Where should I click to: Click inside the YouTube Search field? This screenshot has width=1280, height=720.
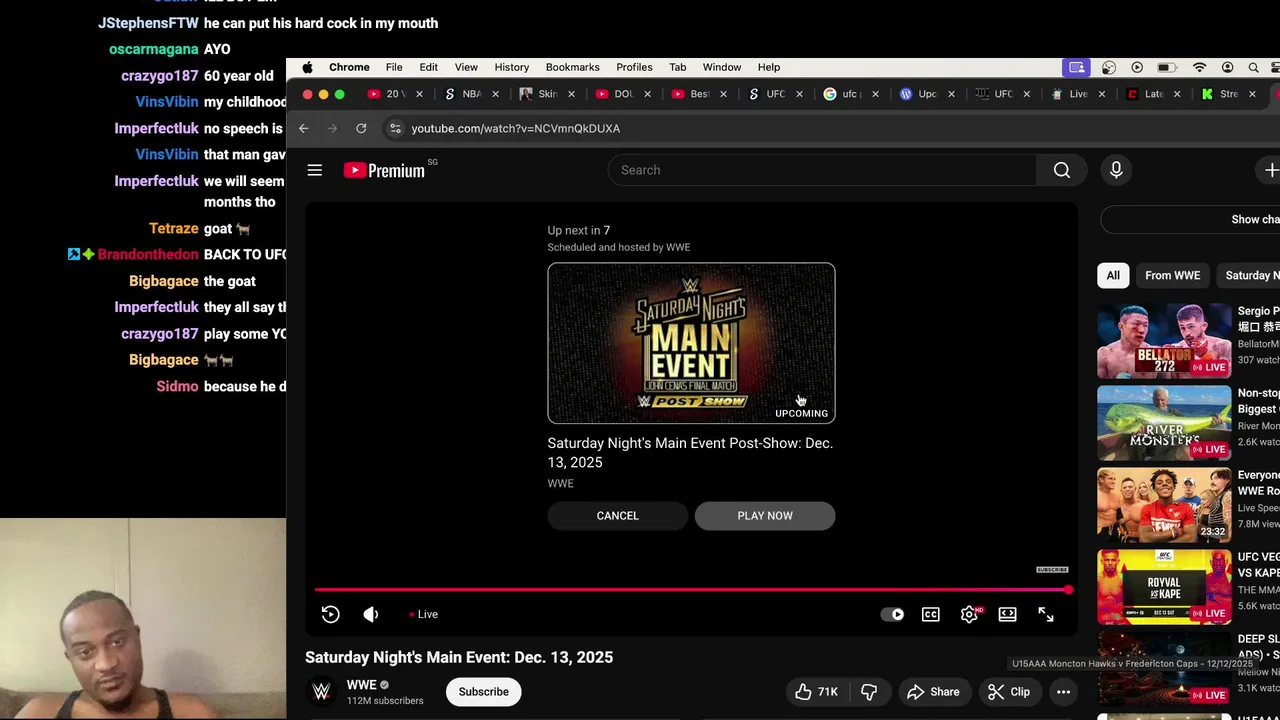(x=822, y=170)
